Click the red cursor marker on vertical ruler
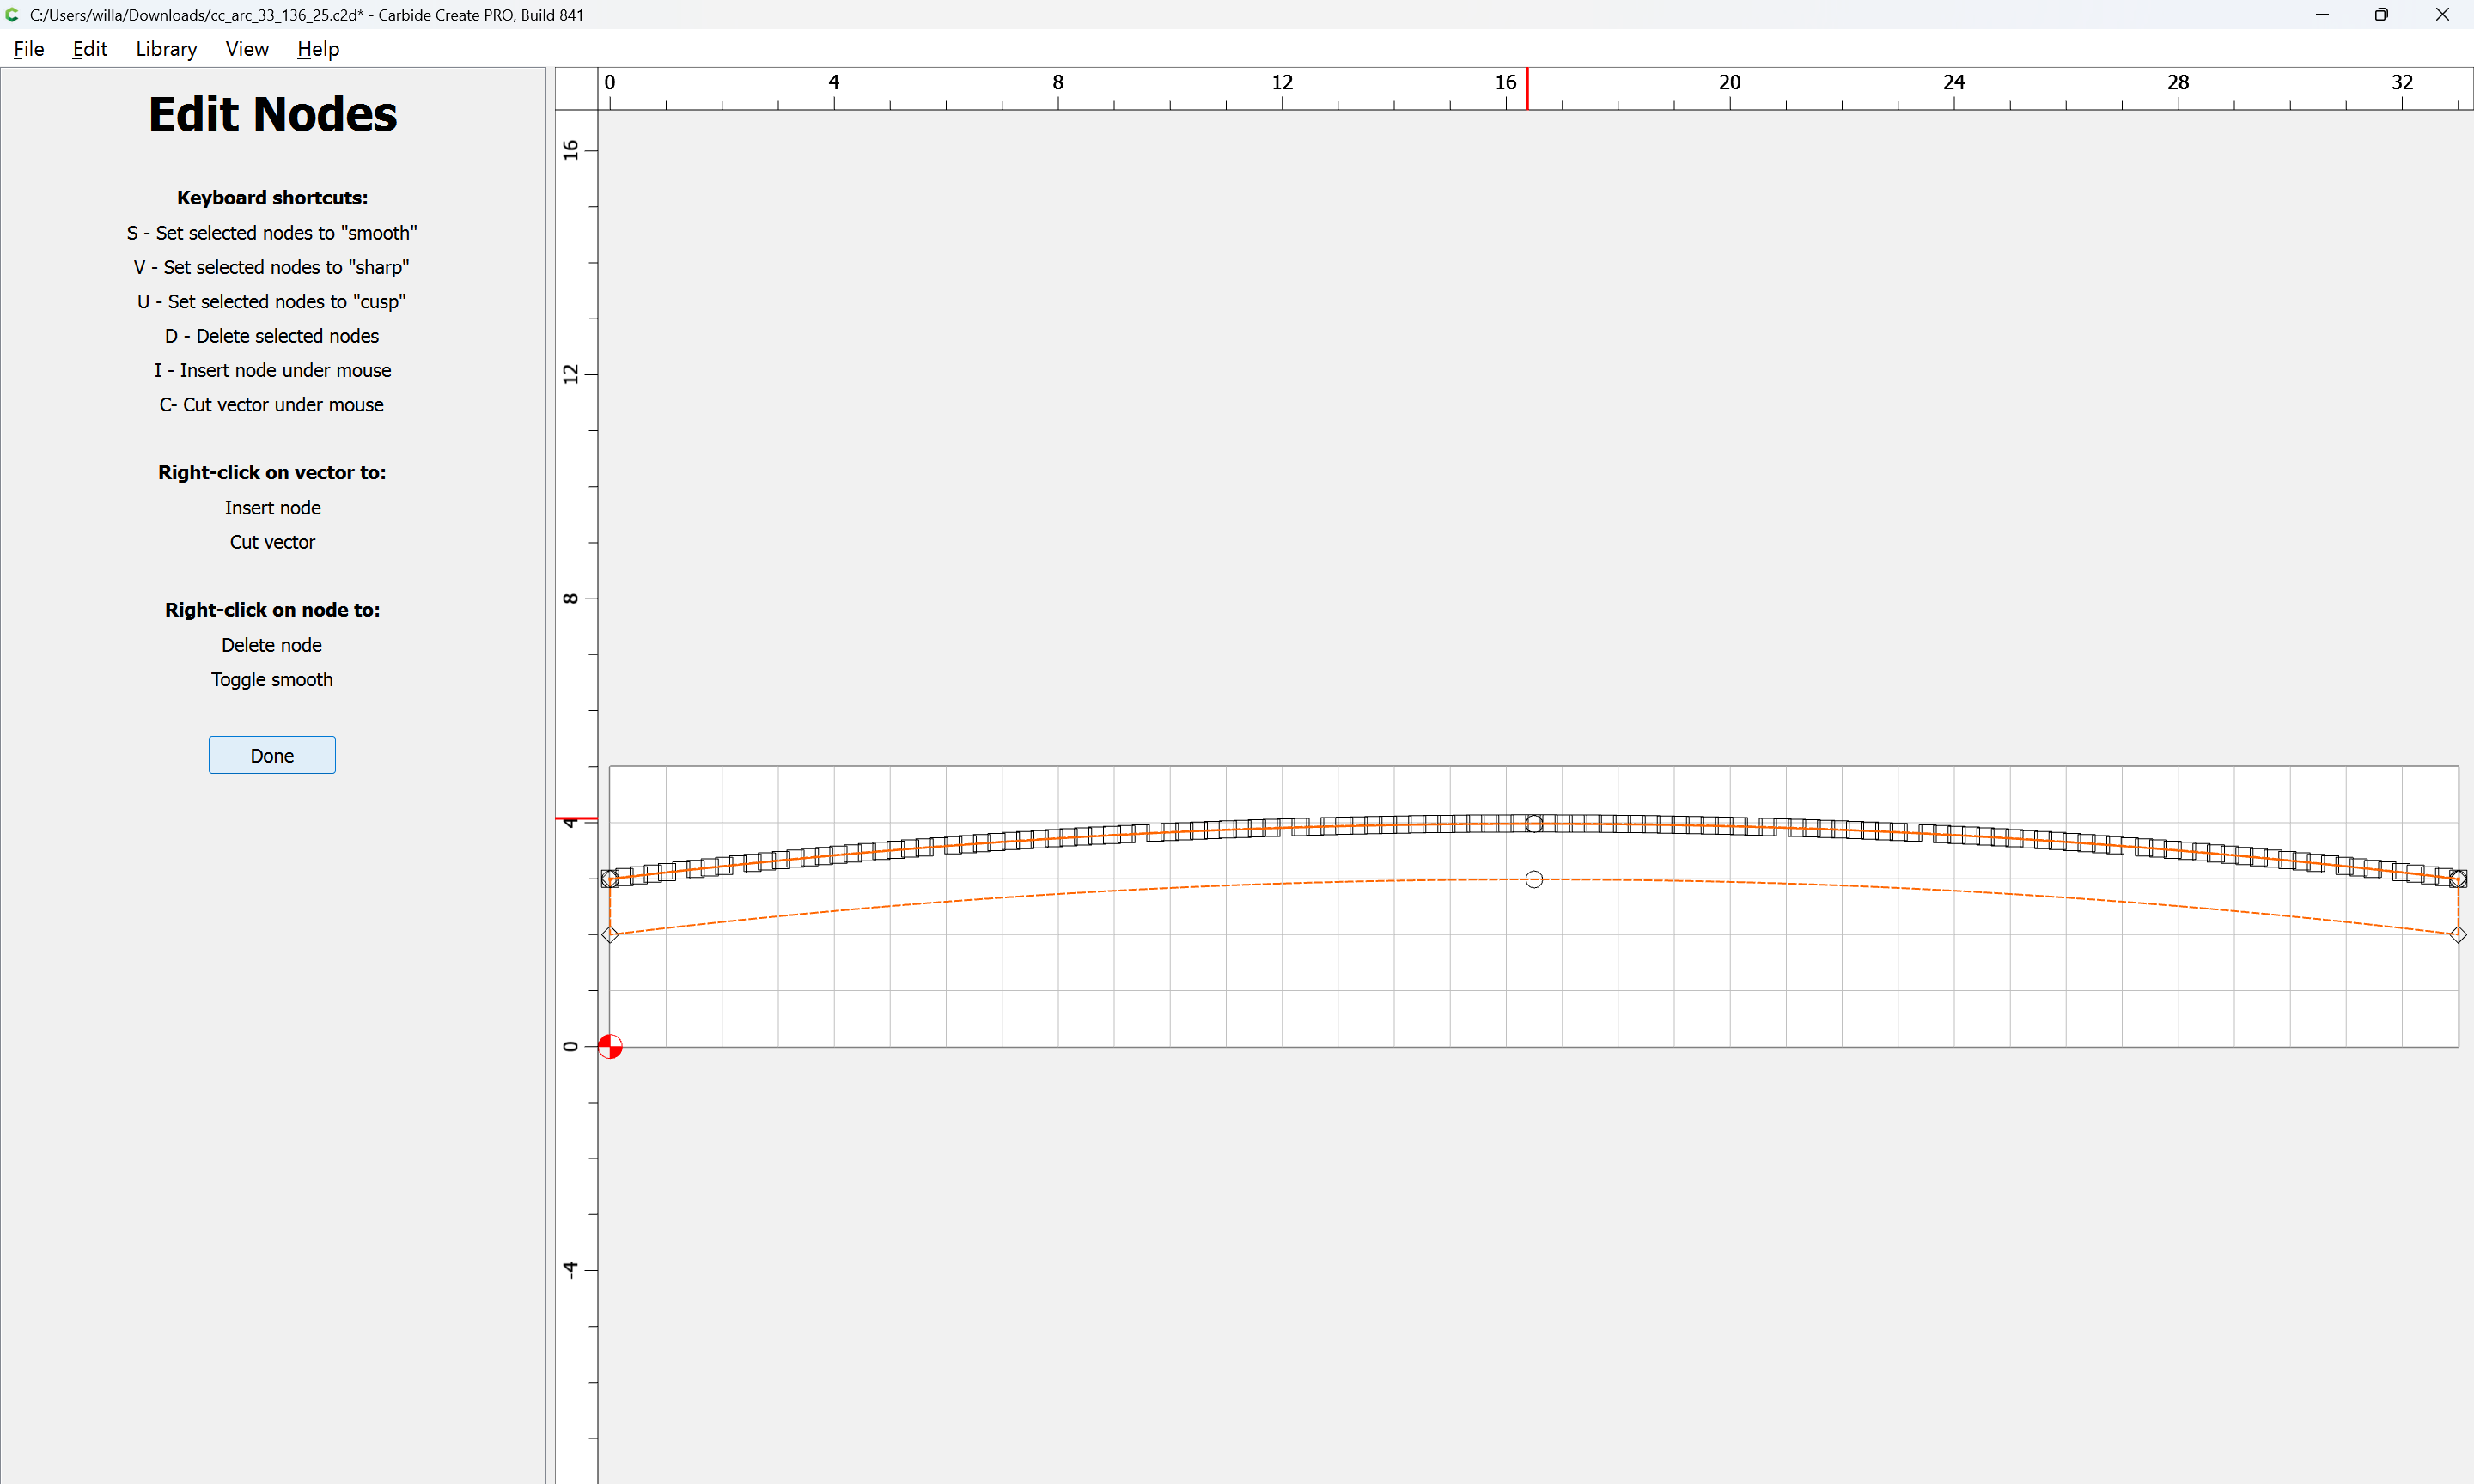The height and width of the screenshot is (1484, 2474). (x=576, y=819)
